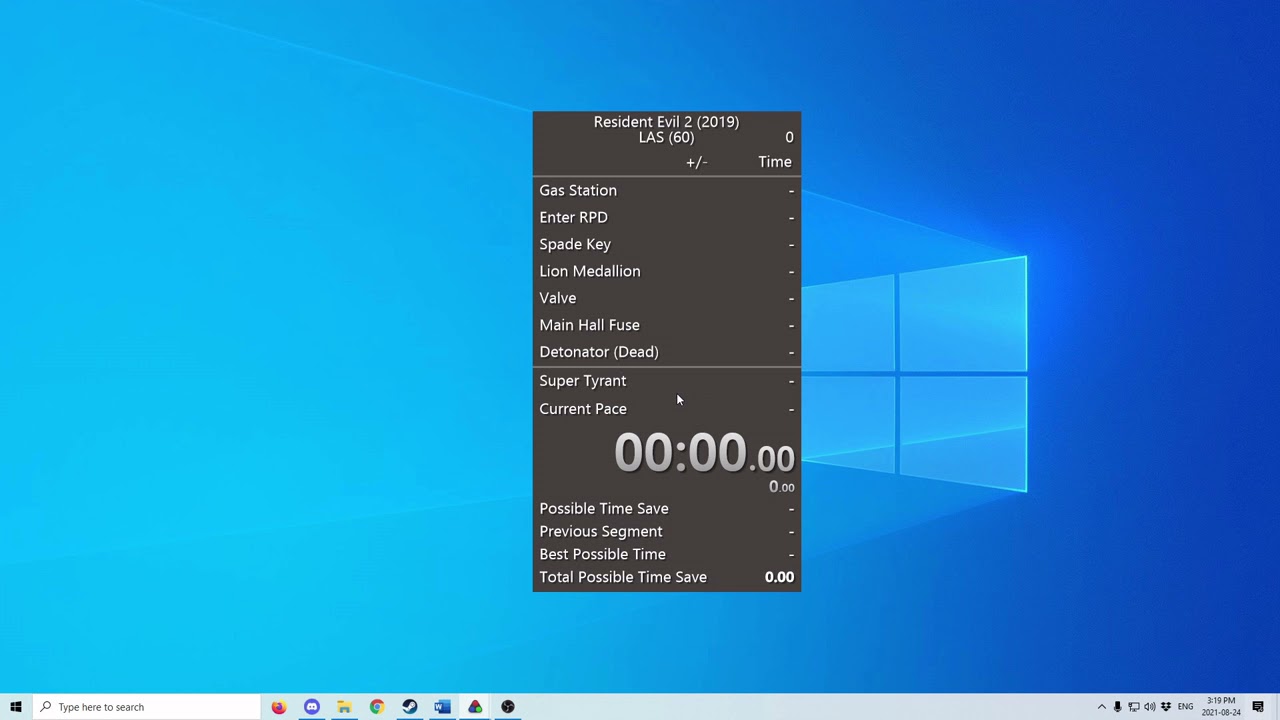Launch Firefox from the taskbar
Viewport: 1280px width, 720px height.
(279, 707)
